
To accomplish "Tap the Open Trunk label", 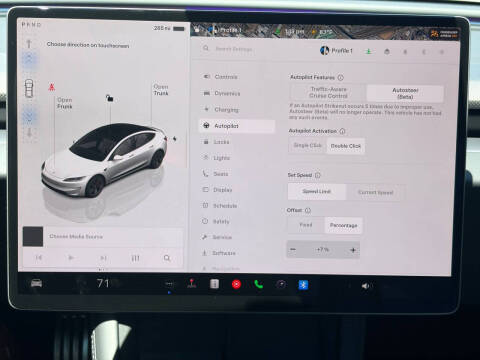I will coord(161,90).
